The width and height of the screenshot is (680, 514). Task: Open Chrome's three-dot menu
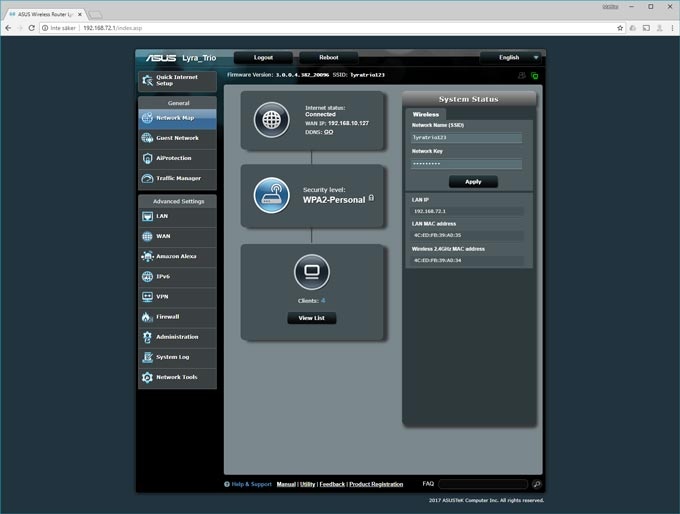pyautogui.click(x=671, y=28)
